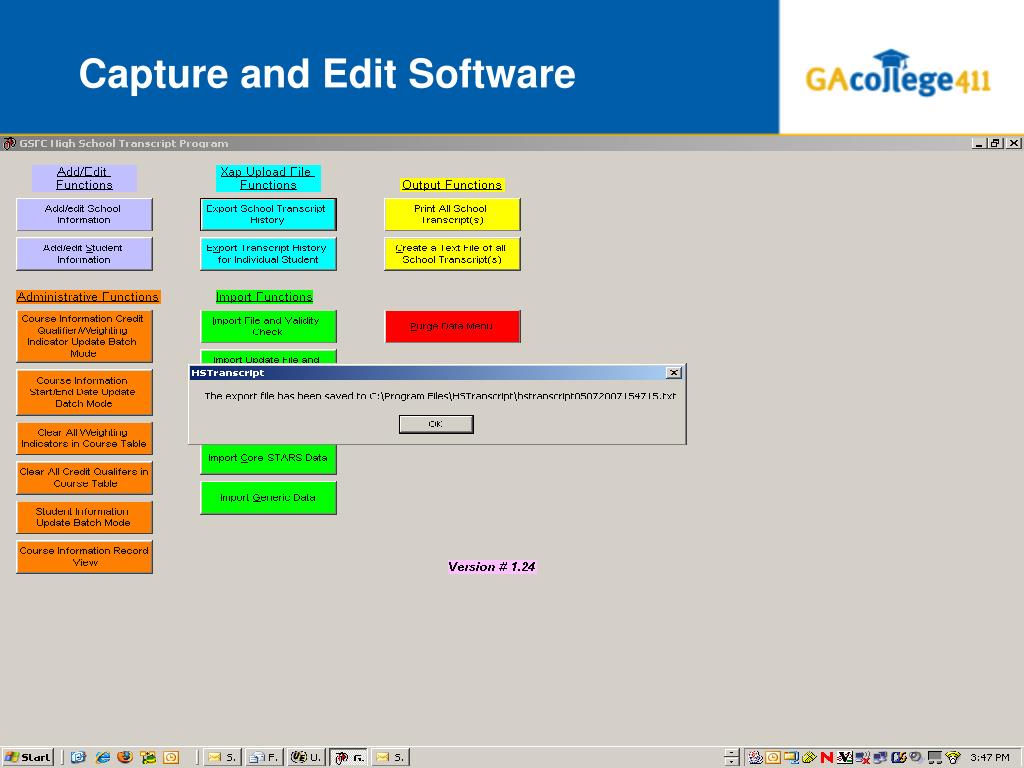This screenshot has height=768, width=1024.
Task: Open Course Information Record View
Action: 84,556
